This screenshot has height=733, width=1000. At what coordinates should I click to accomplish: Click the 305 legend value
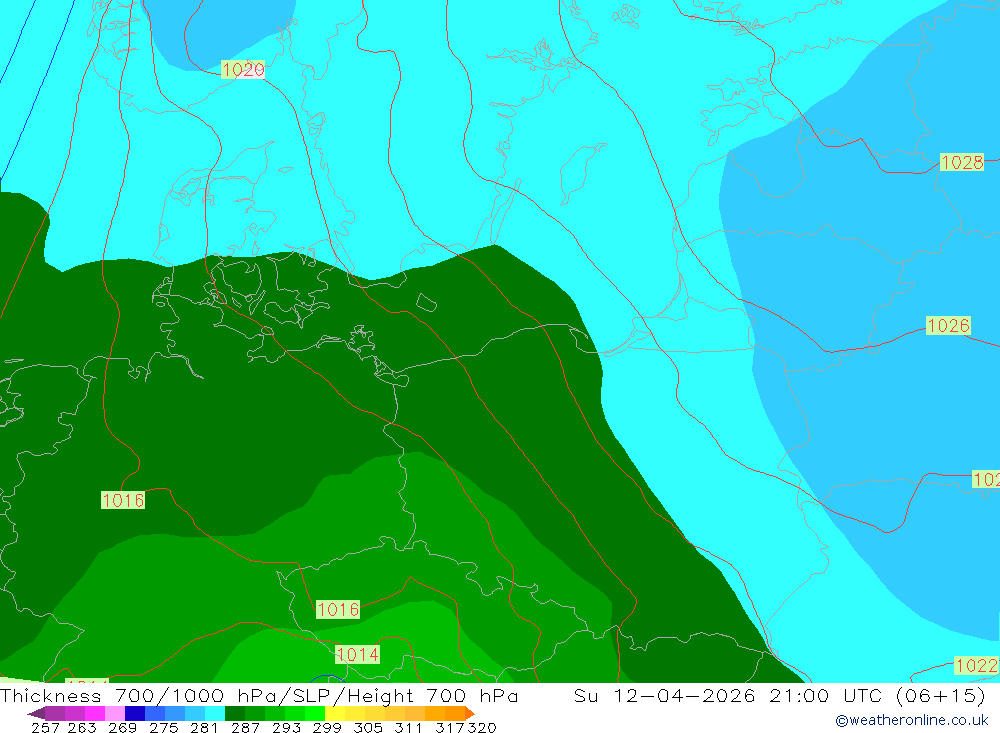[x=368, y=727]
